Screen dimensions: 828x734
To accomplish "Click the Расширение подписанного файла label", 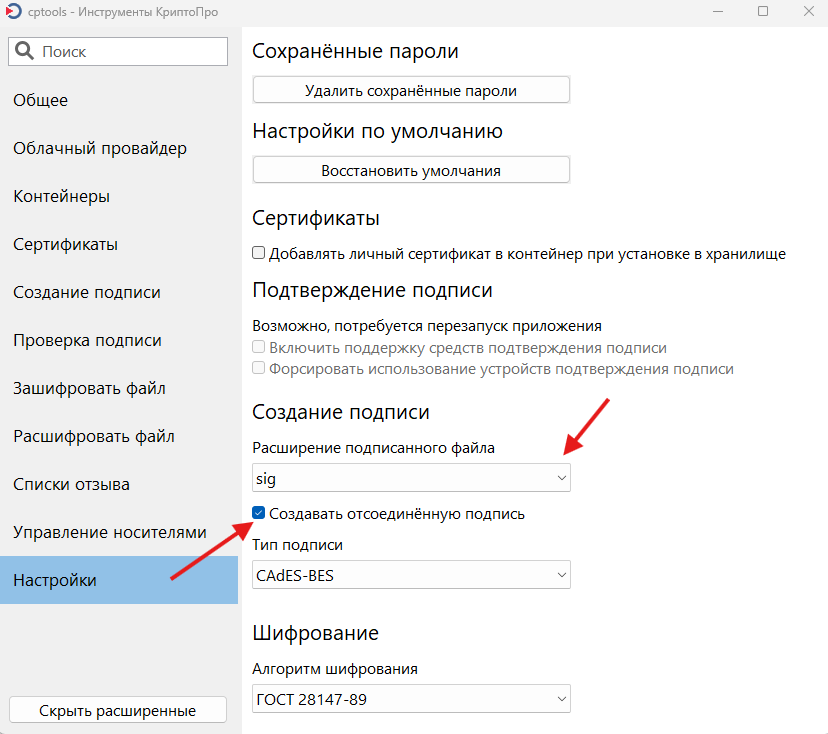I will click(x=373, y=448).
